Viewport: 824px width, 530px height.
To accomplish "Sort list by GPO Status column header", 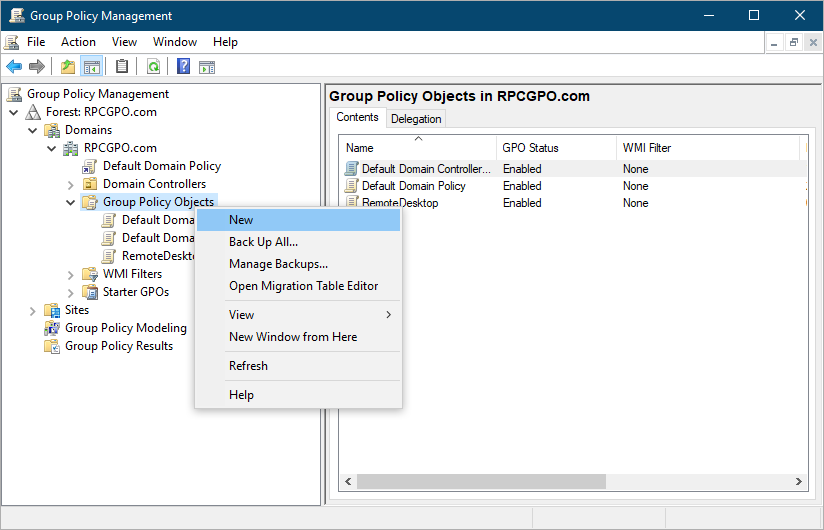I will coord(530,148).
